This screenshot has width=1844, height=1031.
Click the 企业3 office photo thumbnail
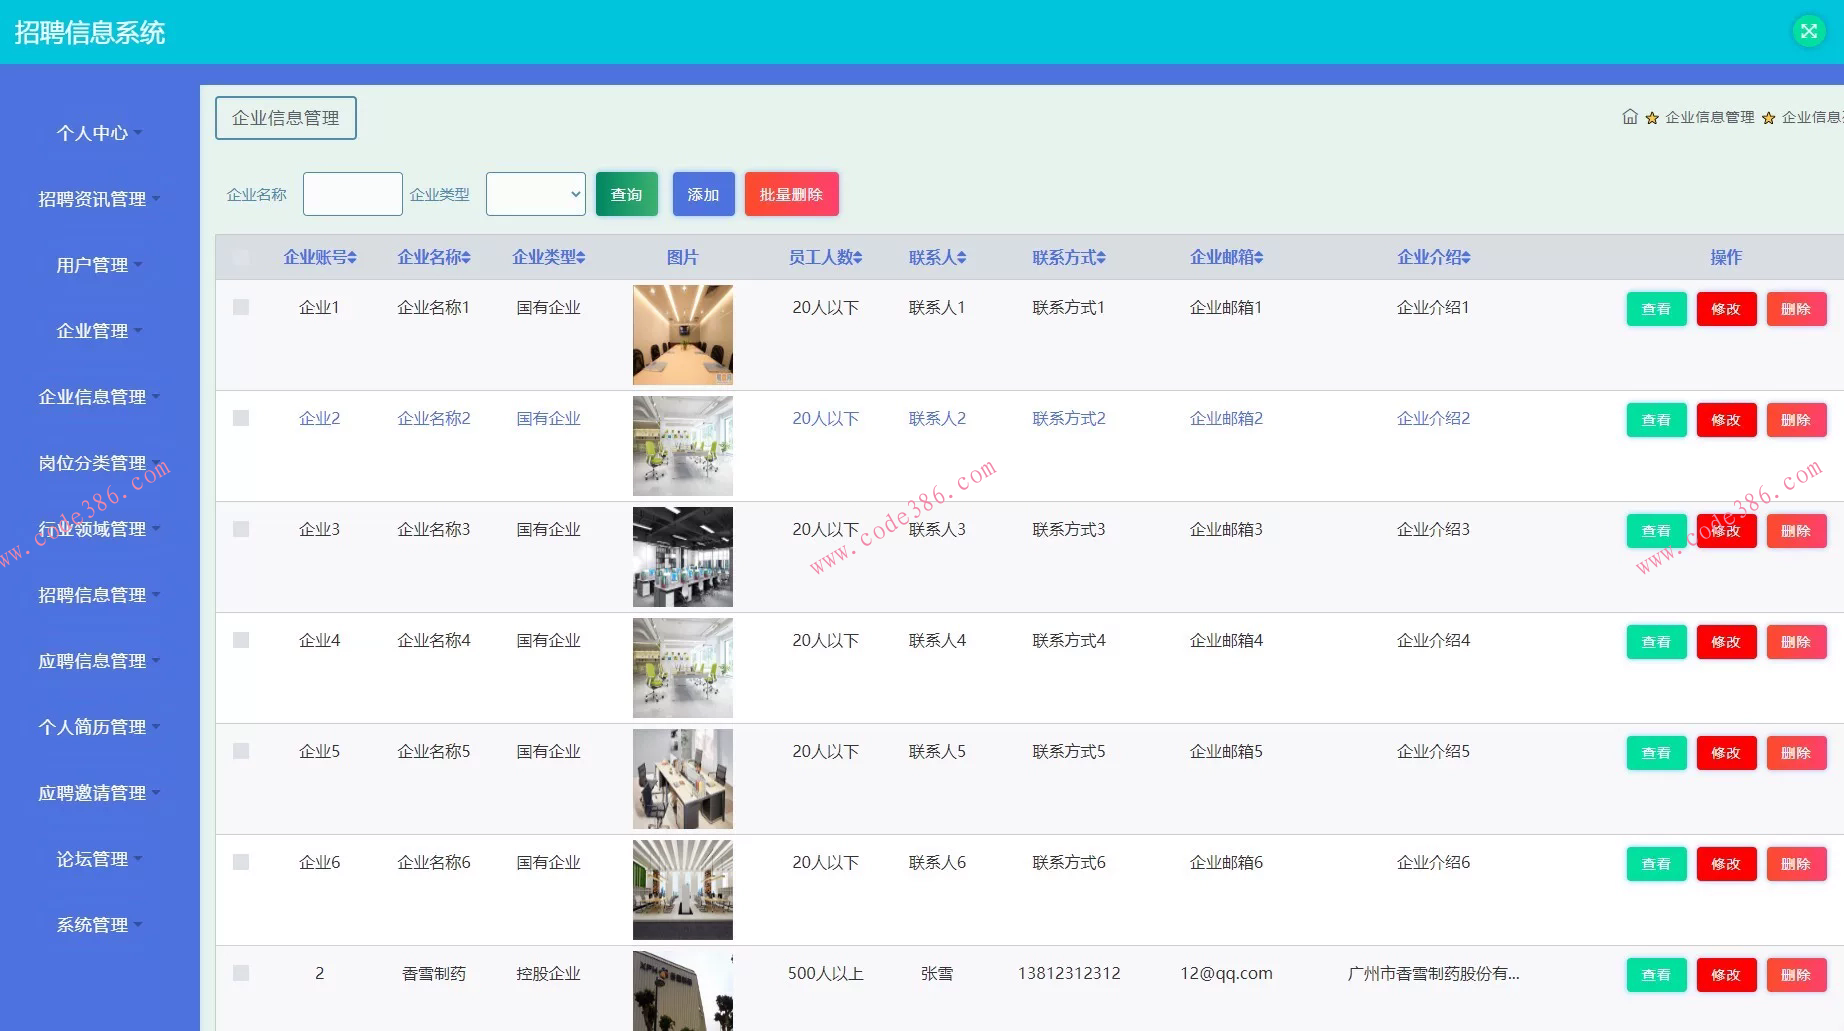point(682,556)
